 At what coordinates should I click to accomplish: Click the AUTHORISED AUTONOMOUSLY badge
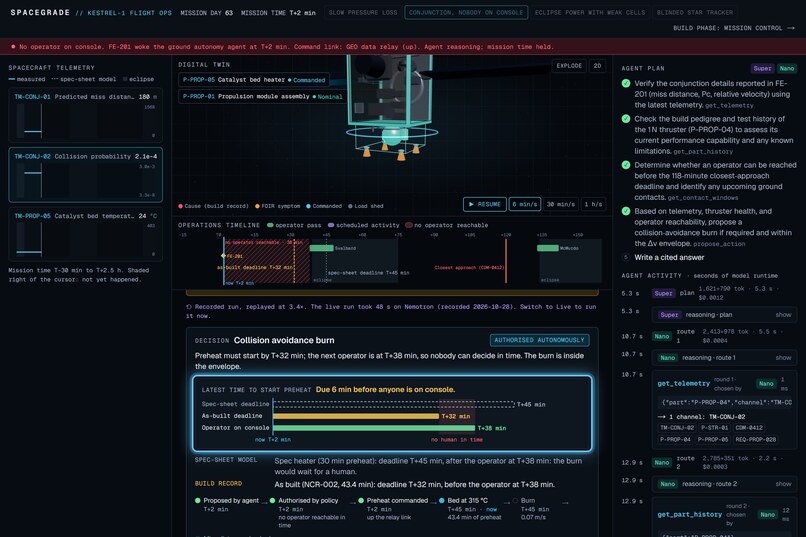coord(539,340)
